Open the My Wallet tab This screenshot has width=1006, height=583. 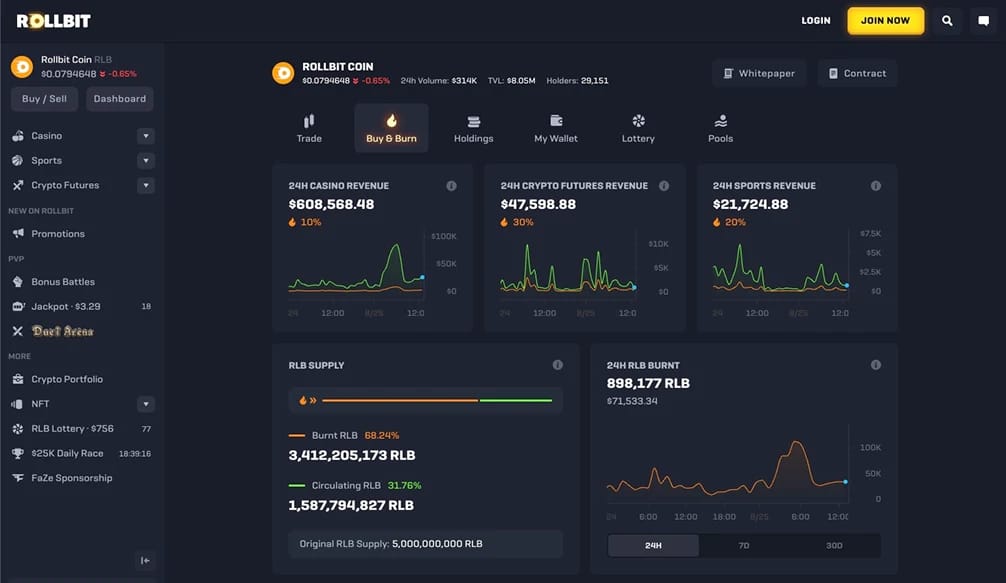point(556,128)
